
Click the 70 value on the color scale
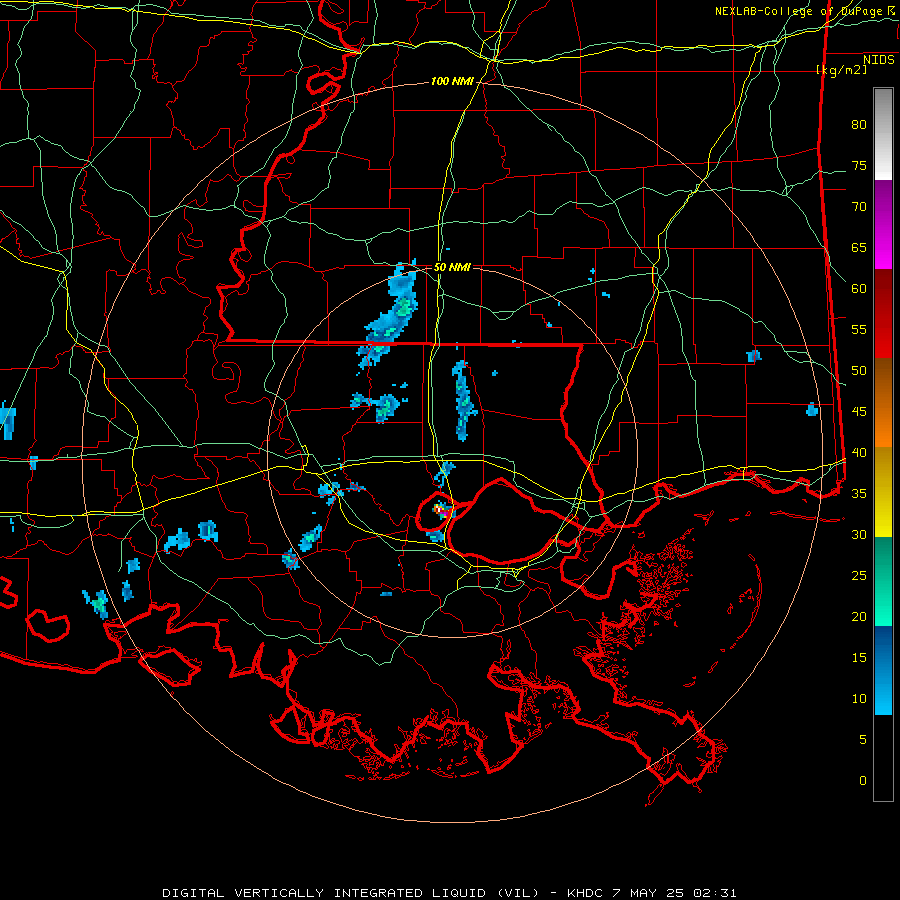[859, 207]
